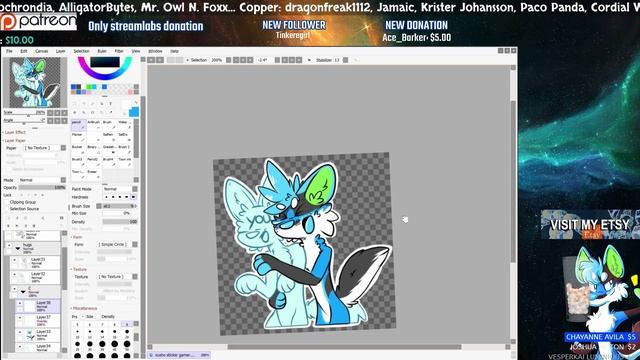This screenshot has width=640, height=360.
Task: Open the Stabilizer value dropdown
Action: 345,60
